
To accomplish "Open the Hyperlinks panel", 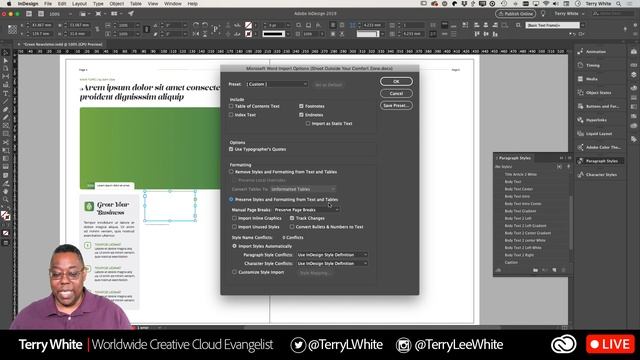I will click(x=599, y=120).
